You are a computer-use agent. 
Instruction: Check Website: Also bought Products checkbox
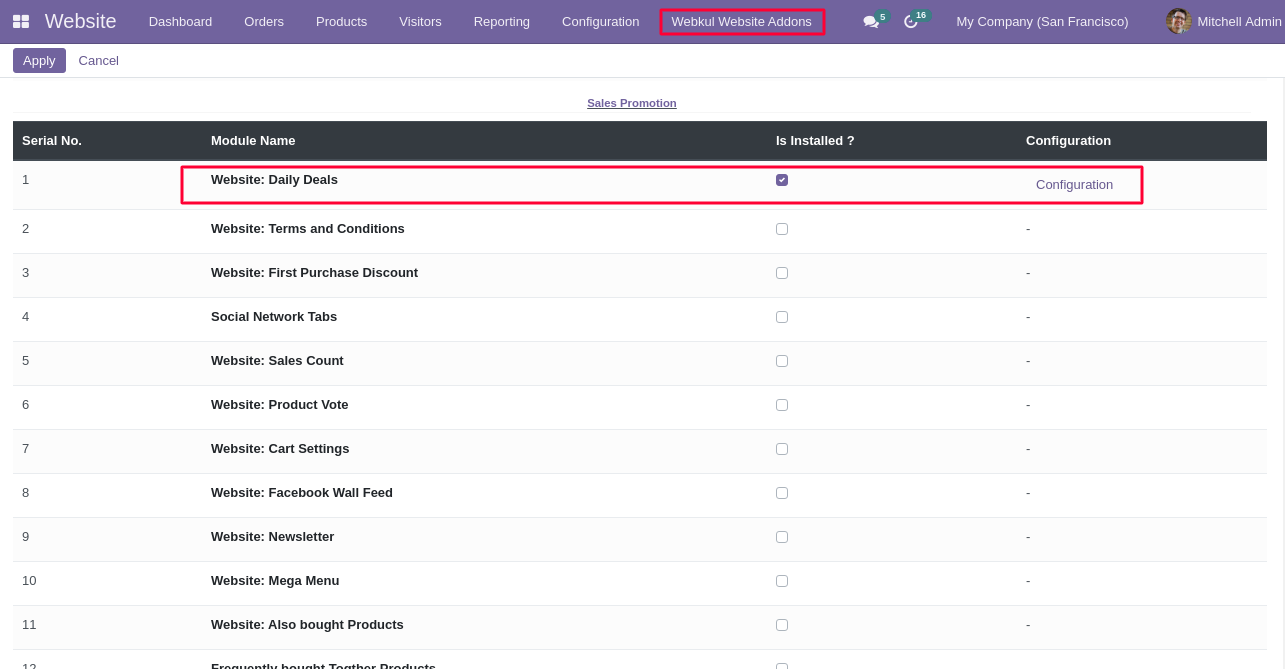pos(782,625)
